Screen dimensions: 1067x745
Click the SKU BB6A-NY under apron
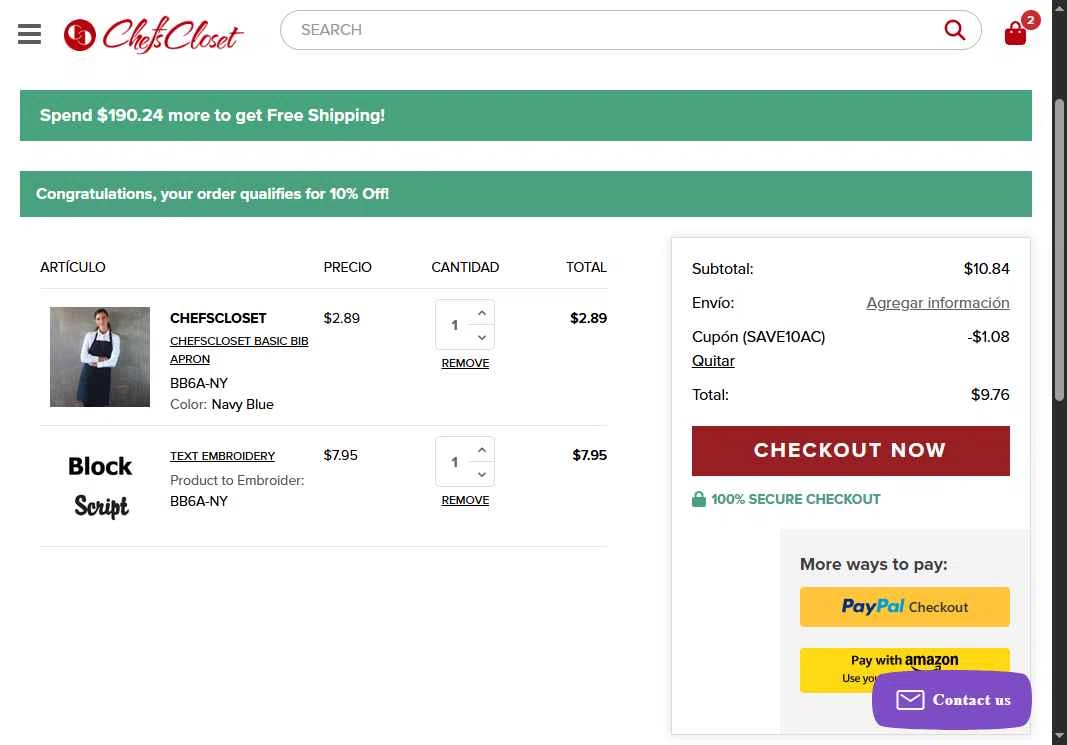[x=199, y=383]
